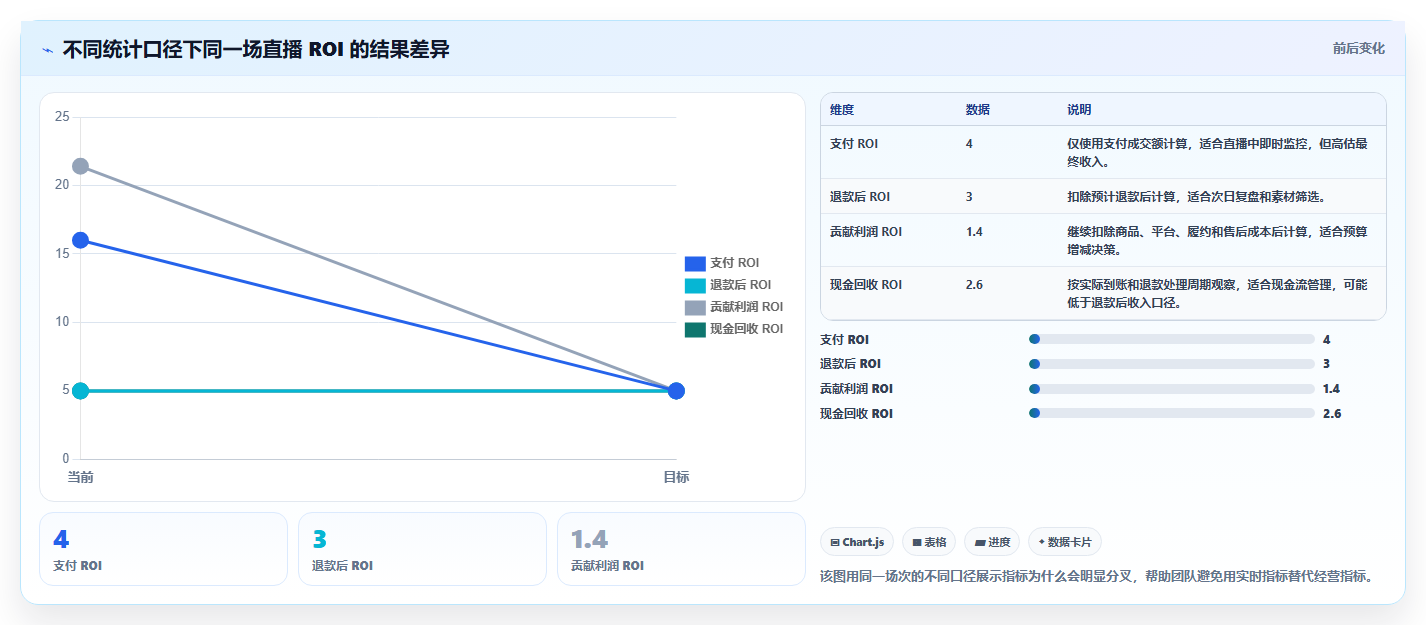This screenshot has height=625, width=1426.
Task: Click the 前后变化 label in header
Action: 1358,48
